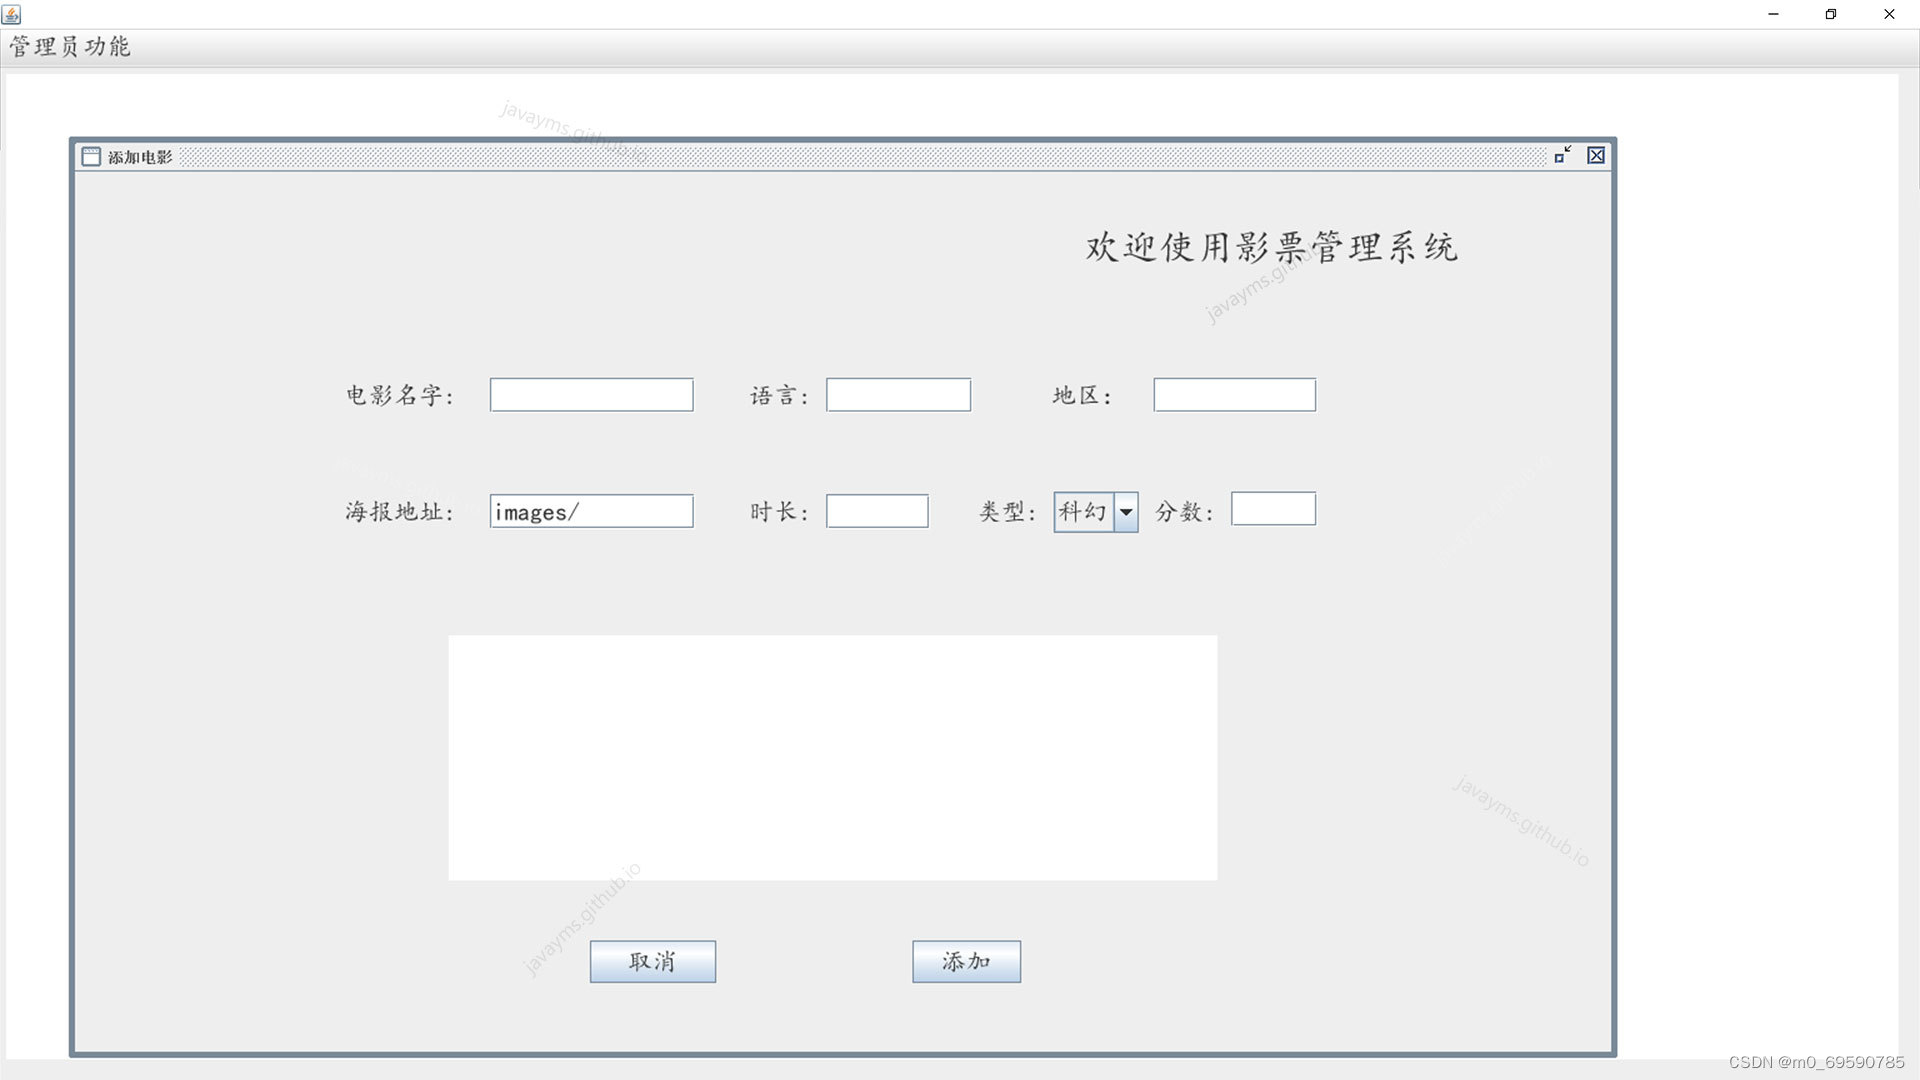Click the 语言 text field
Viewport: 1920px width, 1080px height.
[898, 395]
